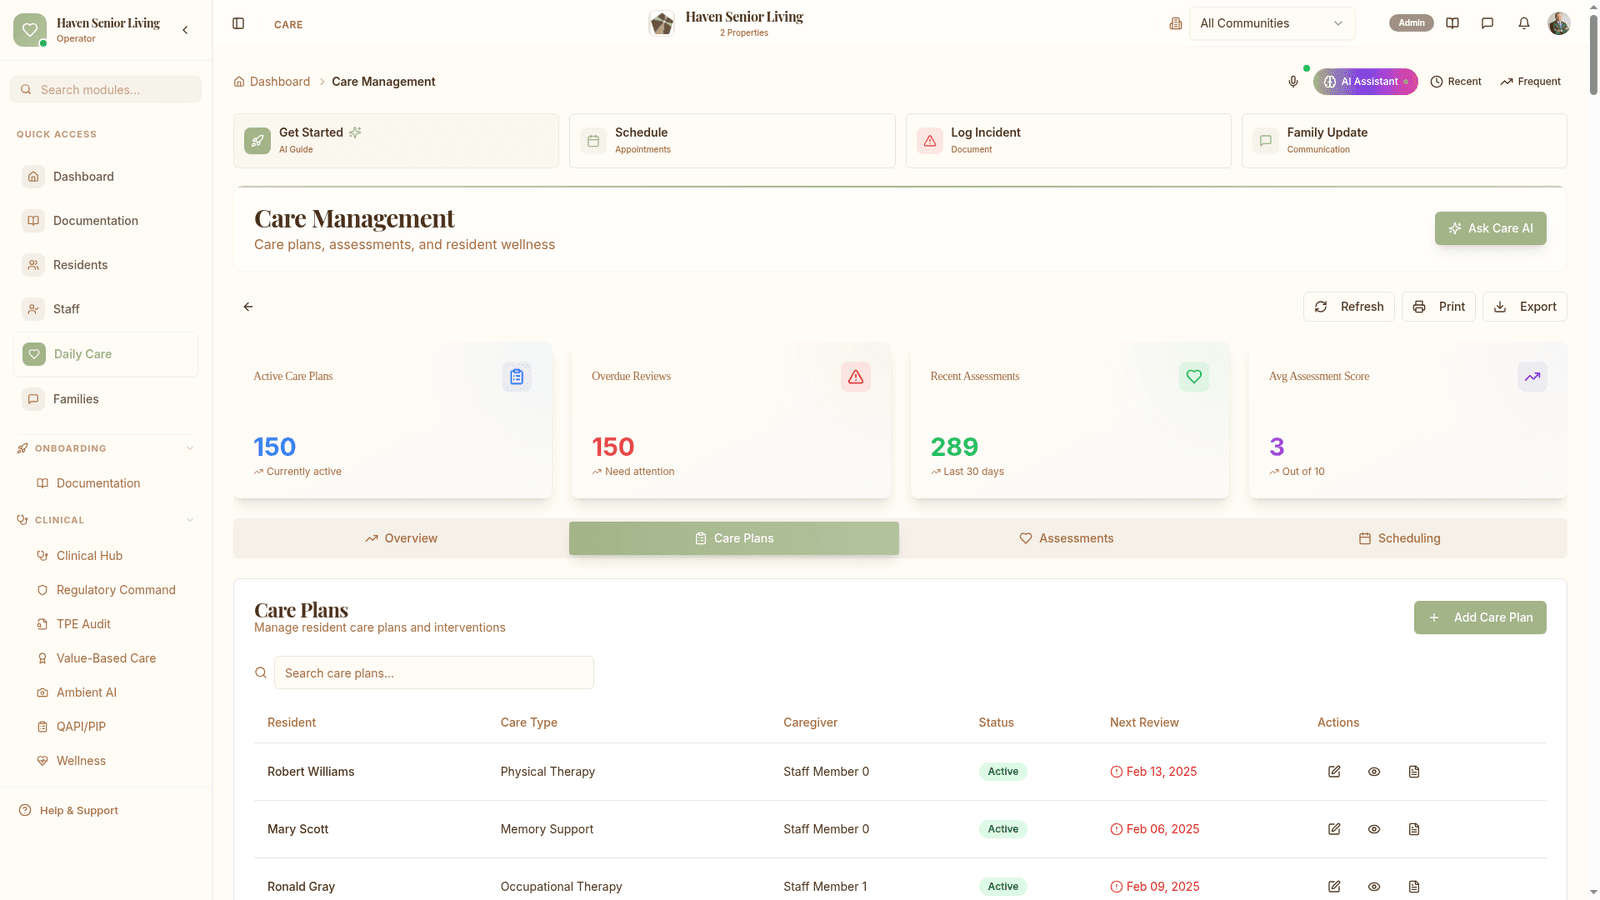Click the microphone voice input icon
This screenshot has width=1600, height=900.
point(1293,82)
